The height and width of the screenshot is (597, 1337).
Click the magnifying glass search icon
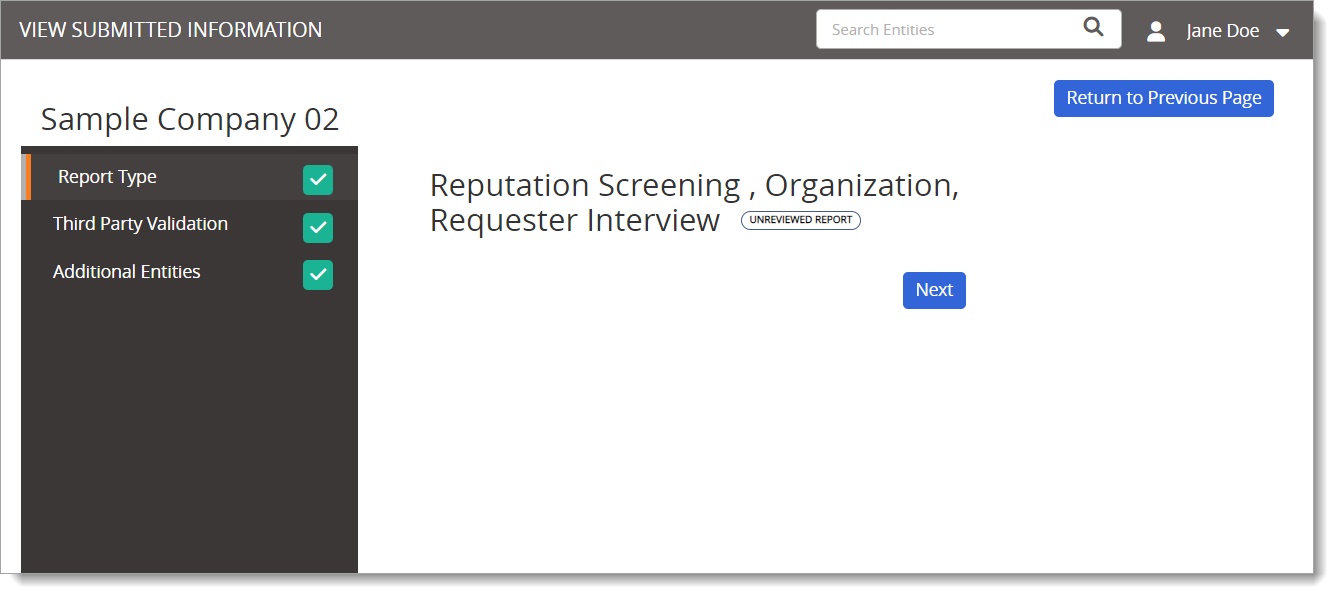coord(1093,28)
